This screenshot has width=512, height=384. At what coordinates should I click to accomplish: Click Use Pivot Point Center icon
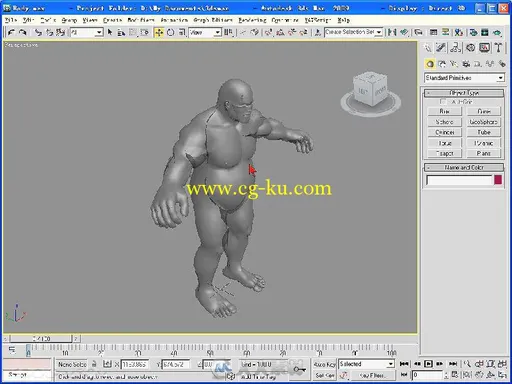228,32
